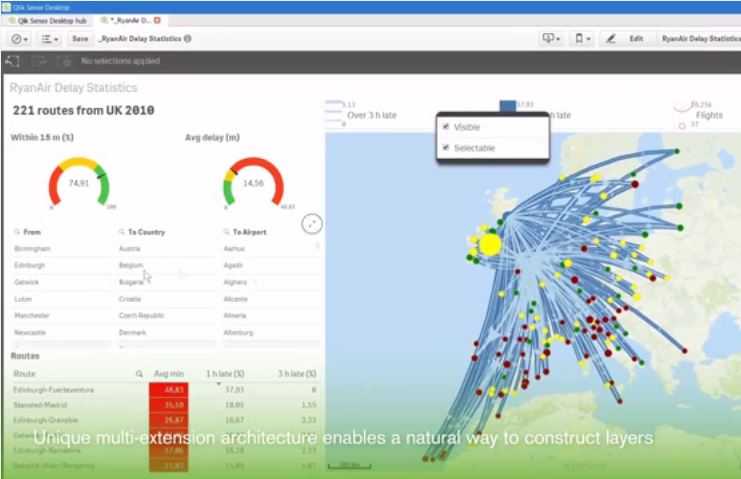Open the bookmarks menu
Viewport: 741px width, 479px height.
(x=581, y=38)
